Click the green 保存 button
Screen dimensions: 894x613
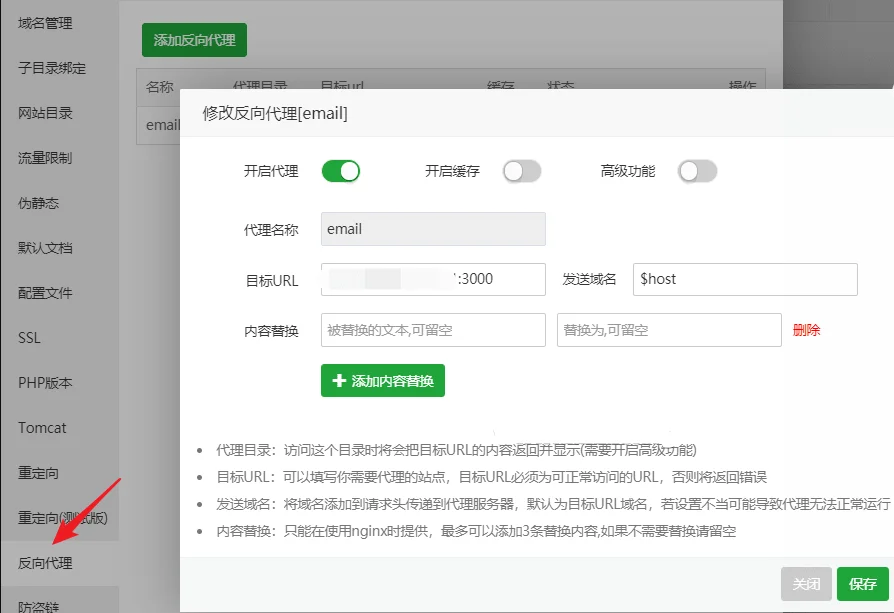[x=863, y=584]
